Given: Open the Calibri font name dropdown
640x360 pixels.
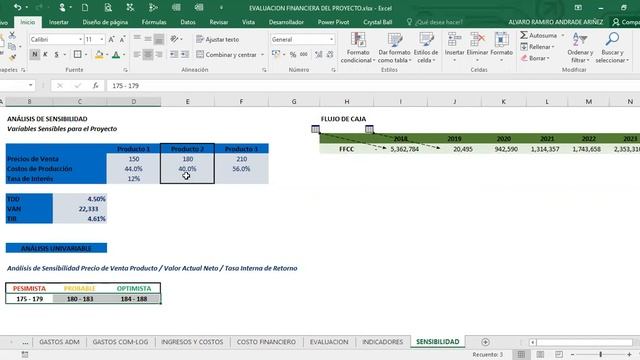Looking at the screenshot, I should [x=80, y=39].
